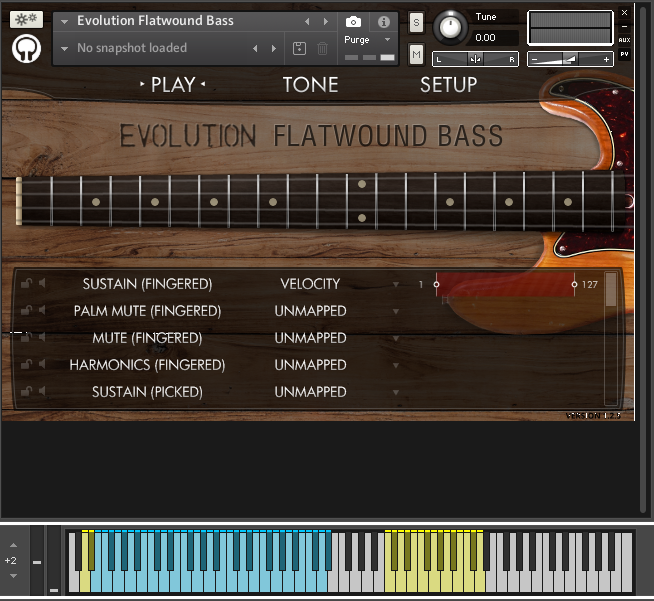The width and height of the screenshot is (654, 601).
Task: Go to the previous instrument arrow
Action: pyautogui.click(x=307, y=21)
